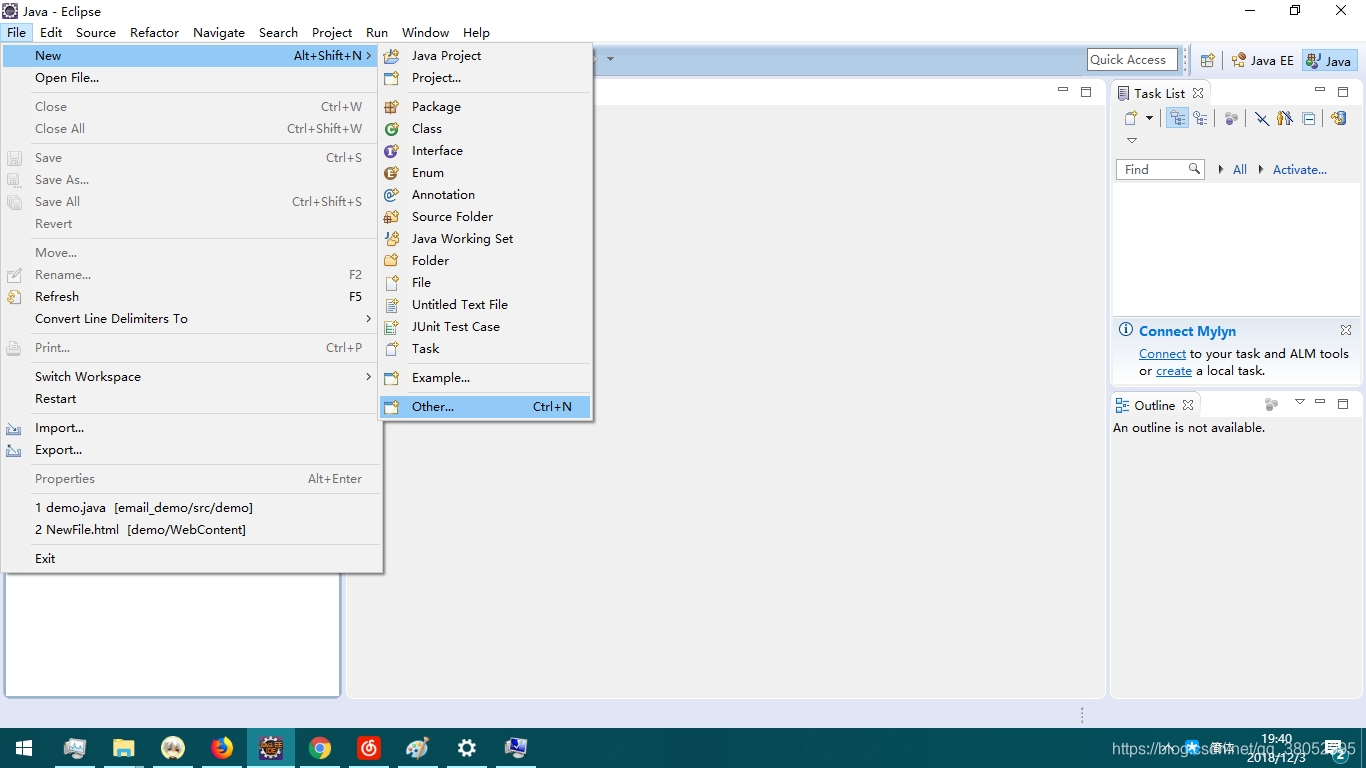Screen dimensions: 1366x768
Task: Toggle Focus on Active Task in Outline
Action: coord(1271,404)
